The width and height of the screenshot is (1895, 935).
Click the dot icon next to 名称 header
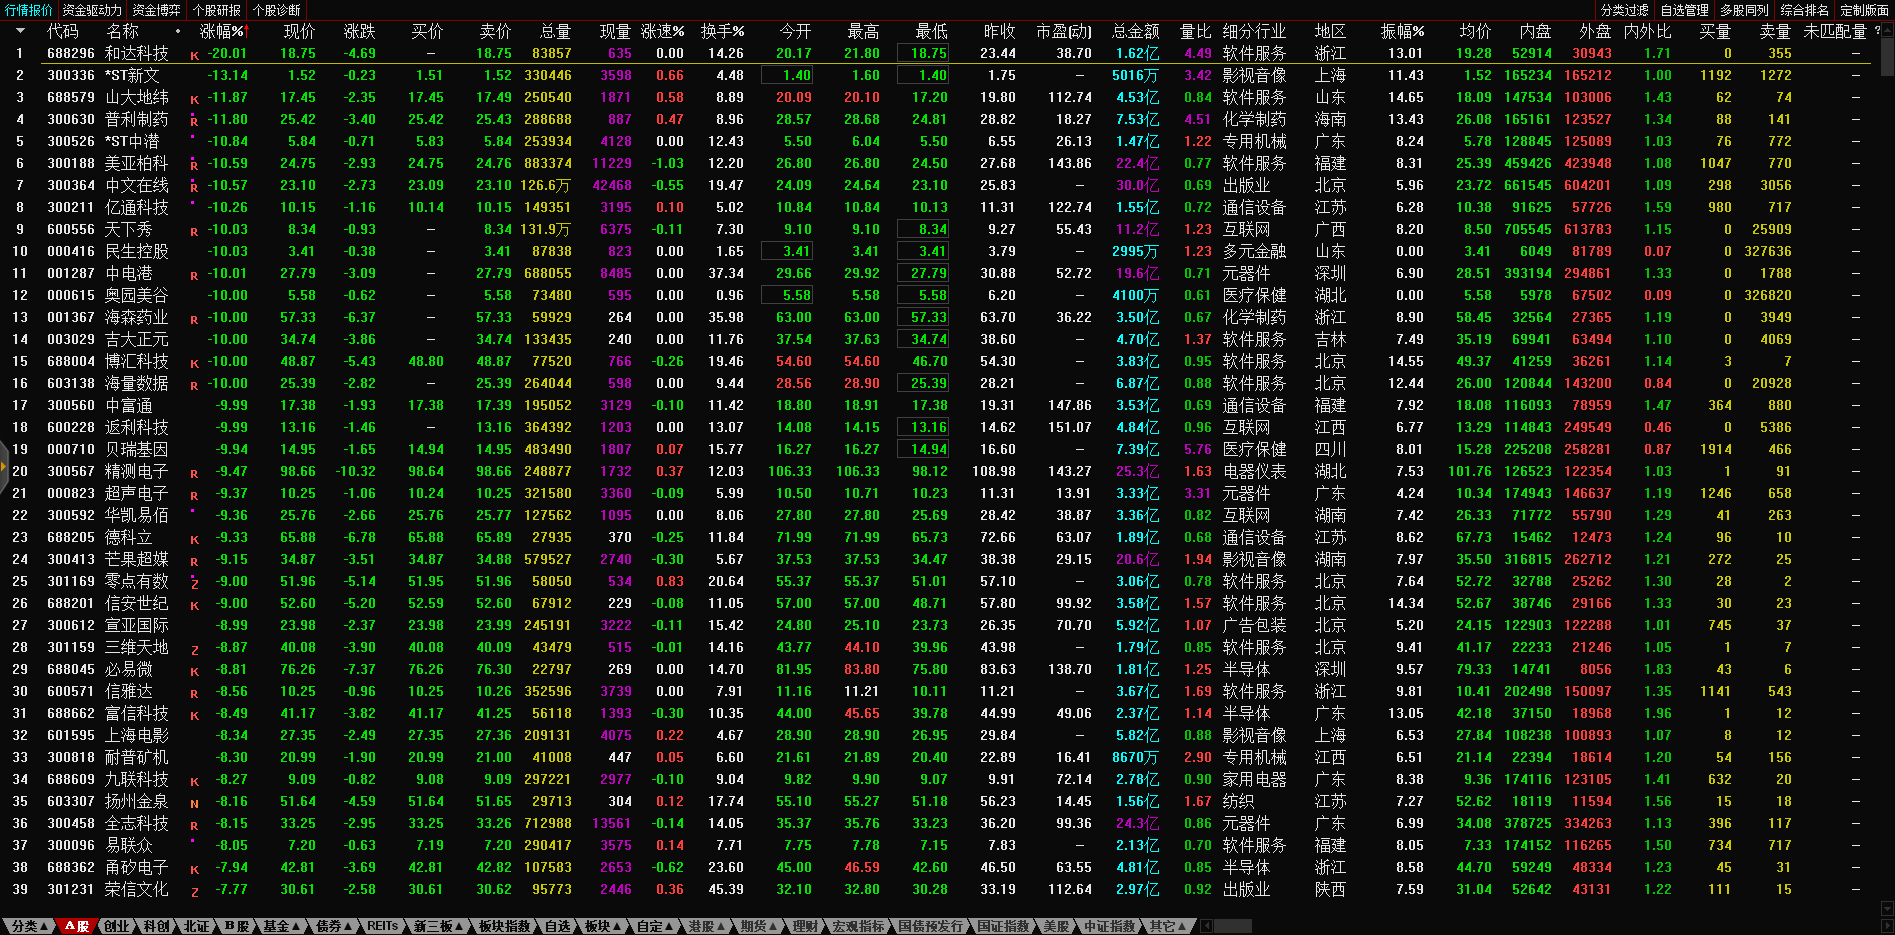(178, 31)
